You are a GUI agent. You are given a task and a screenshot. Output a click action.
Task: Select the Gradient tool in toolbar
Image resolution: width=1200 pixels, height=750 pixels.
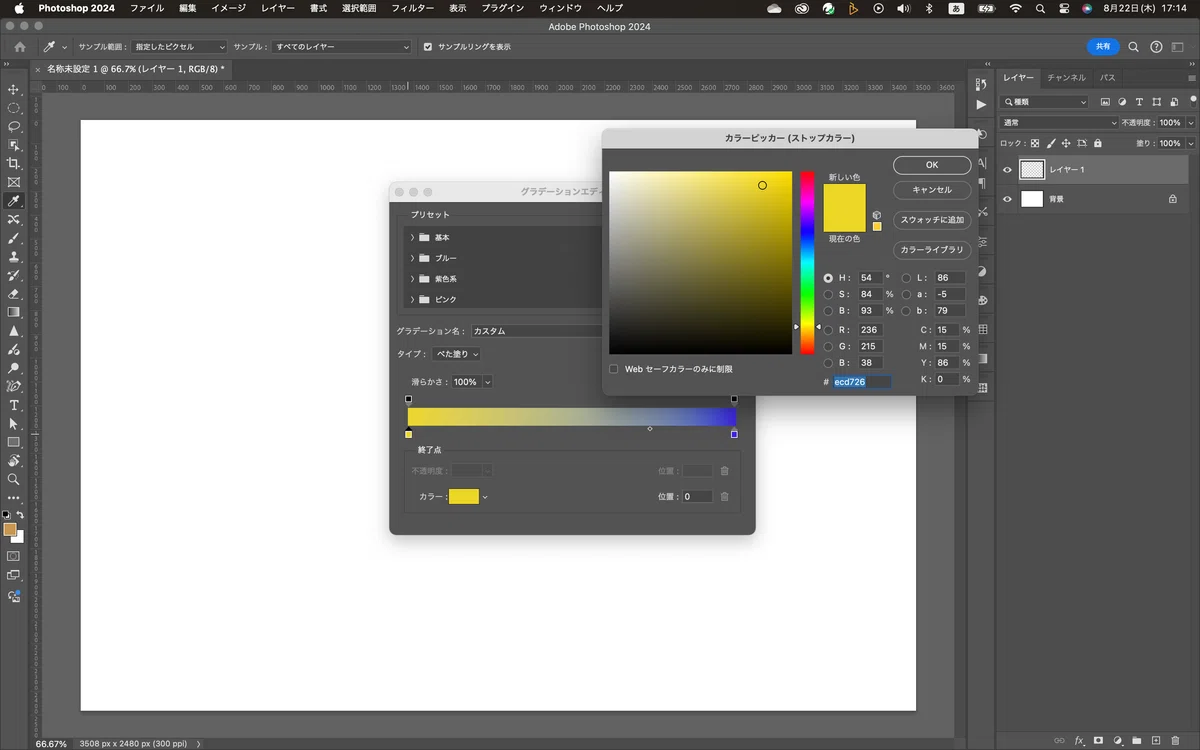click(14, 312)
